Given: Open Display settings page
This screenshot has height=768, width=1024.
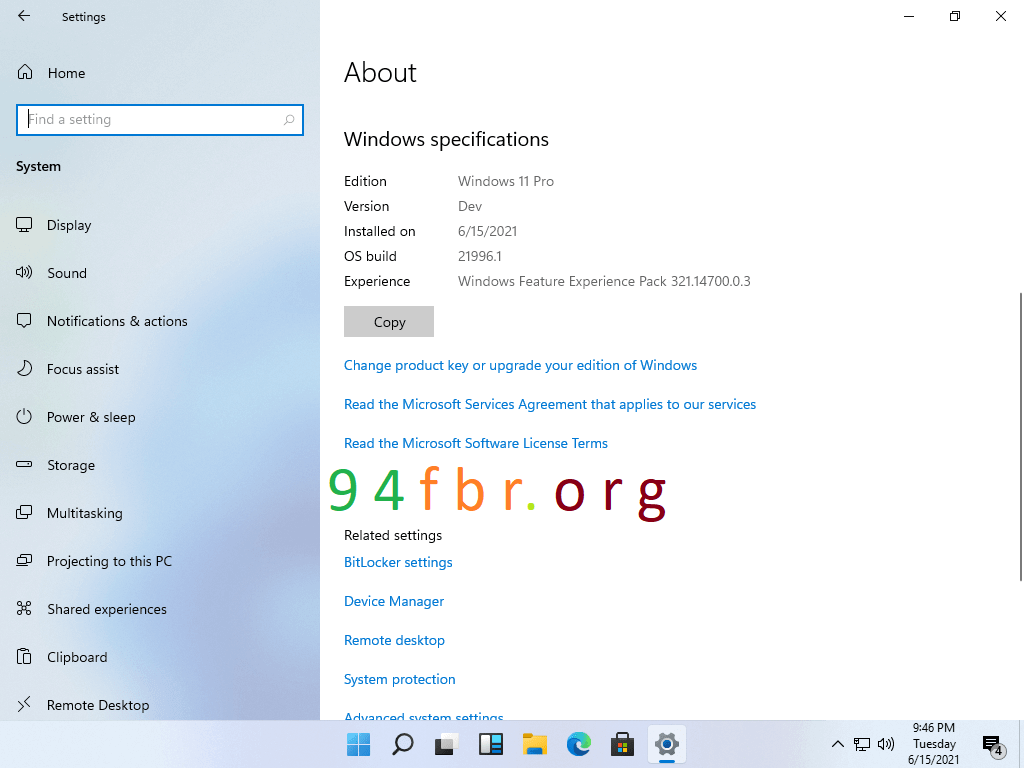Looking at the screenshot, I should [x=69, y=225].
